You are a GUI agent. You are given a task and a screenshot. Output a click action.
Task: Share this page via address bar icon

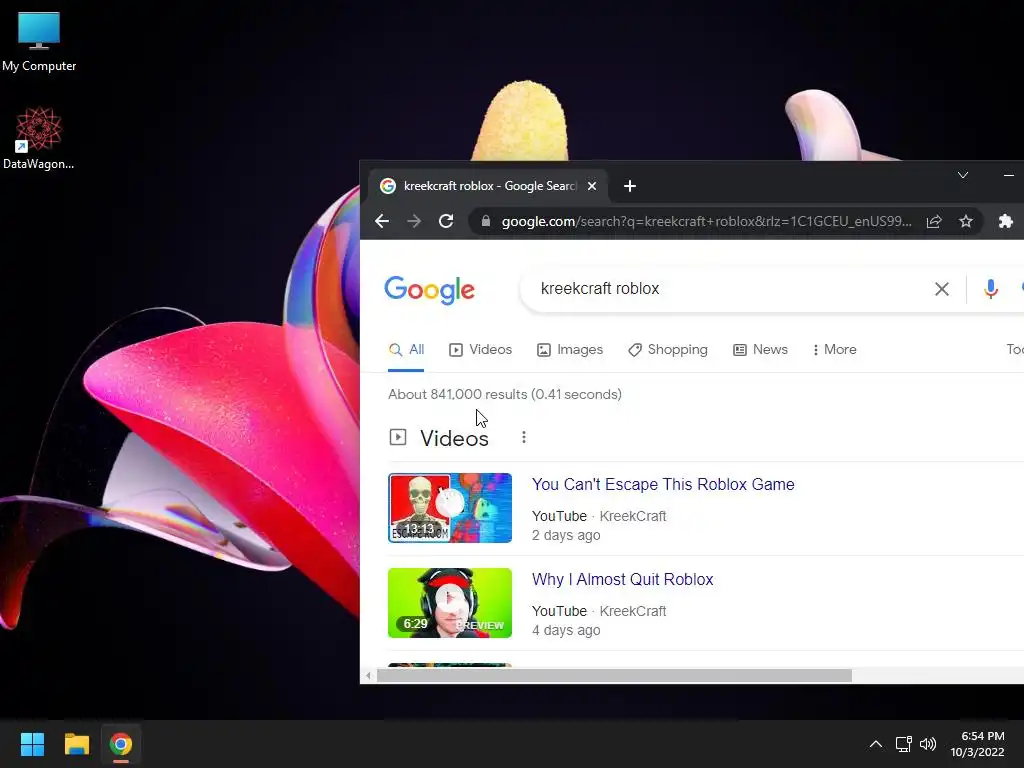pyautogui.click(x=934, y=221)
